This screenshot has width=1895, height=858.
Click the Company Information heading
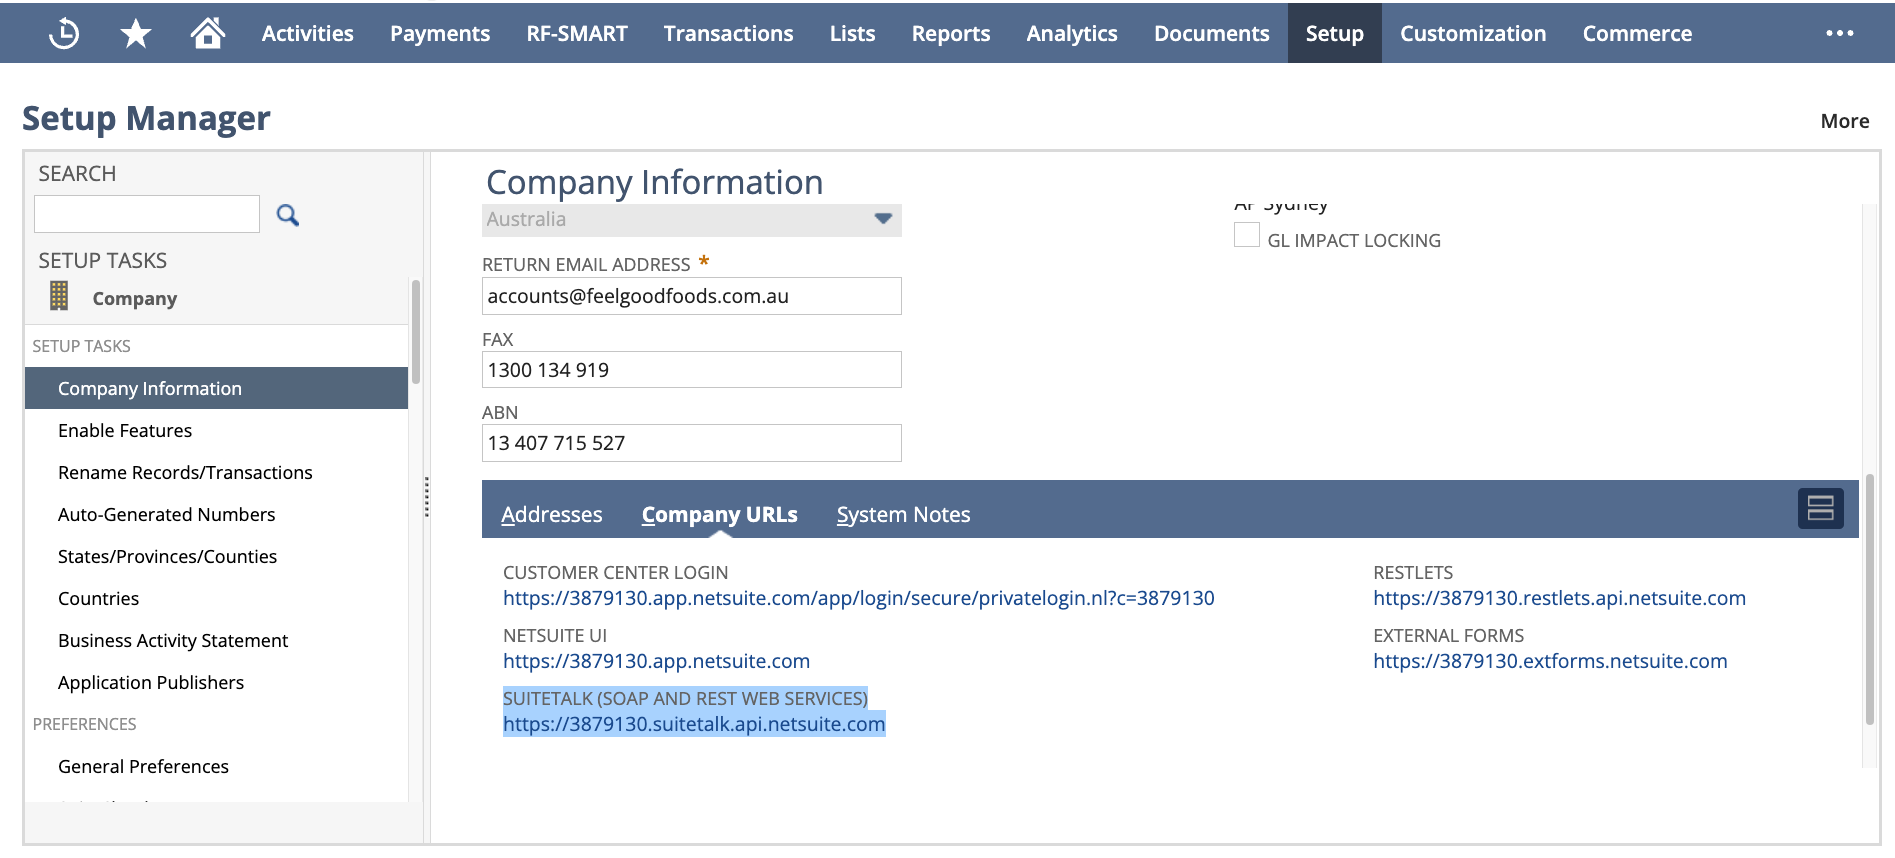tap(654, 182)
